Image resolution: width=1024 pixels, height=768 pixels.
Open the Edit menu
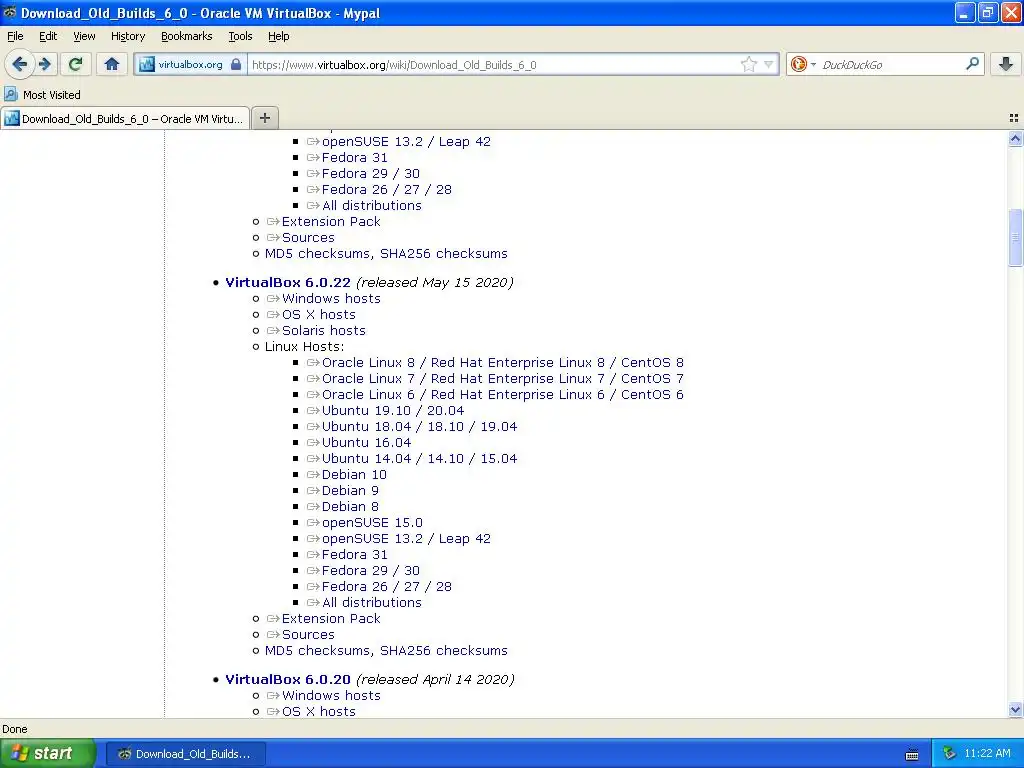[x=48, y=36]
